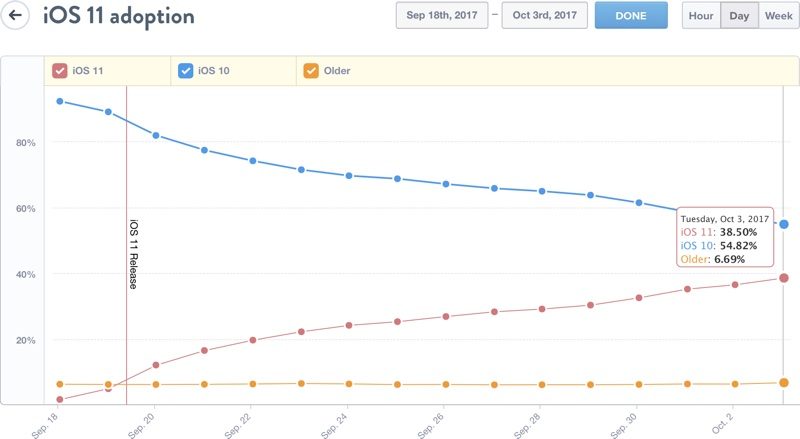Viewport: 800px width, 439px height.
Task: Open the Oct 3rd, 2017 end date picker
Action: (x=544, y=16)
